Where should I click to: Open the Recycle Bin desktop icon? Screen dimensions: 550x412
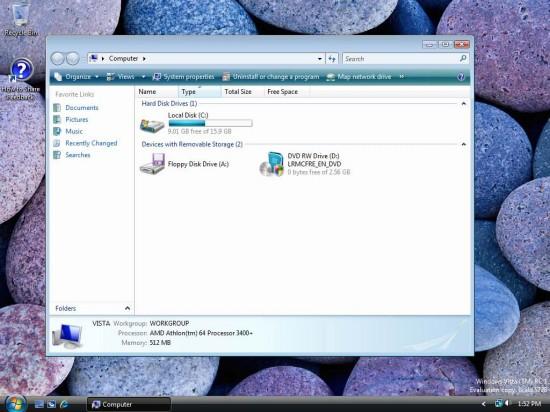click(x=20, y=18)
